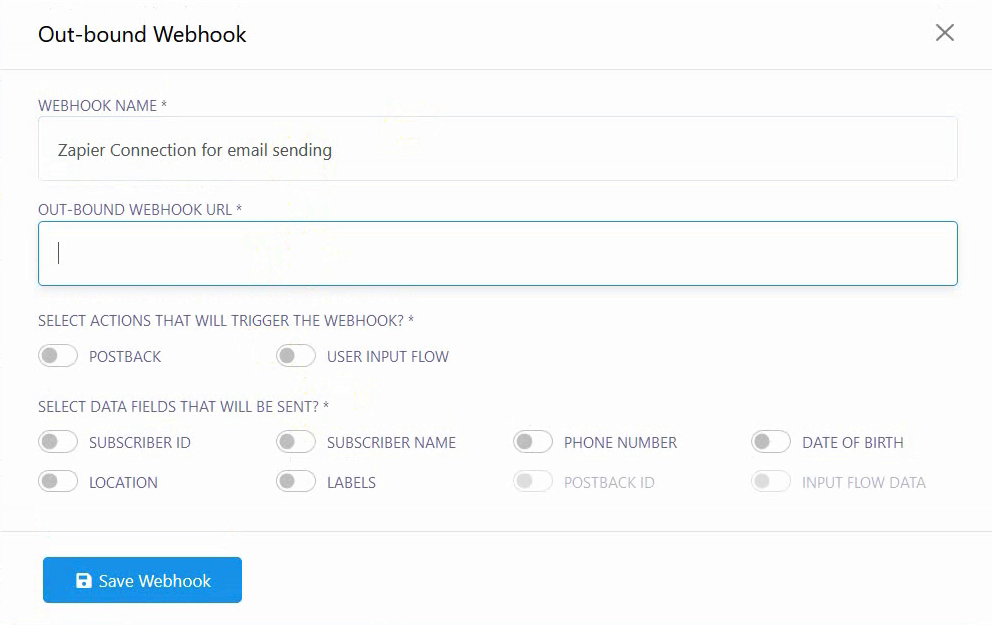Click the Webhook Name input field
The image size is (992, 625).
tap(498, 150)
